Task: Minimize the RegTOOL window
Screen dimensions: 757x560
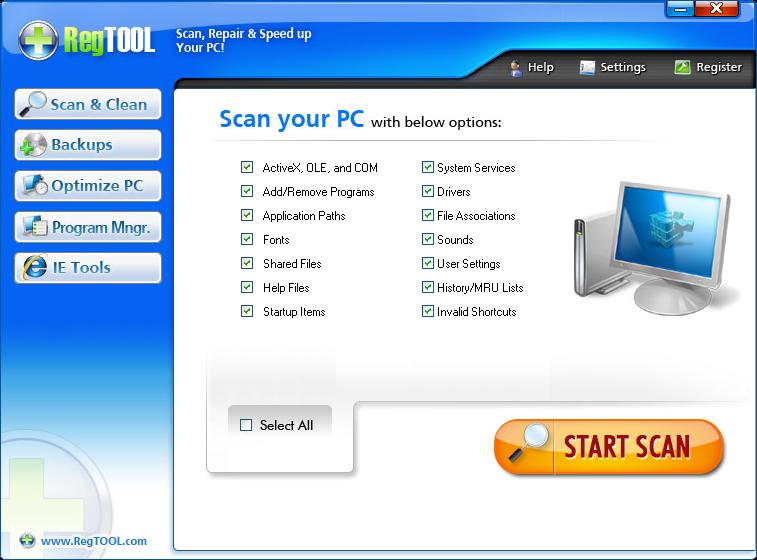Action: point(680,9)
